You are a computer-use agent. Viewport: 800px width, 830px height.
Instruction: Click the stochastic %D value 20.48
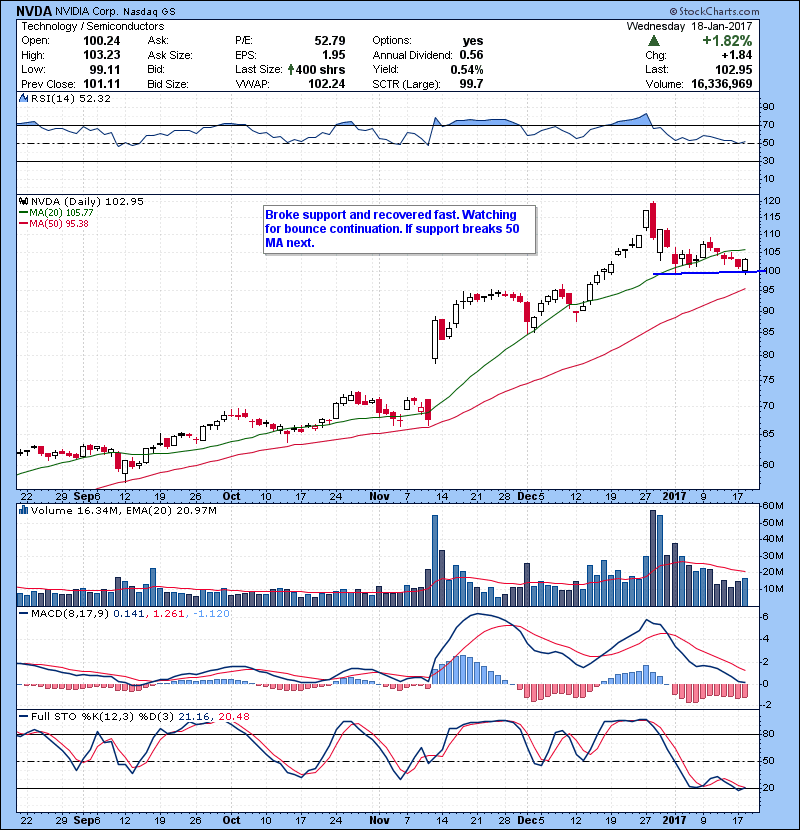pyautogui.click(x=233, y=716)
